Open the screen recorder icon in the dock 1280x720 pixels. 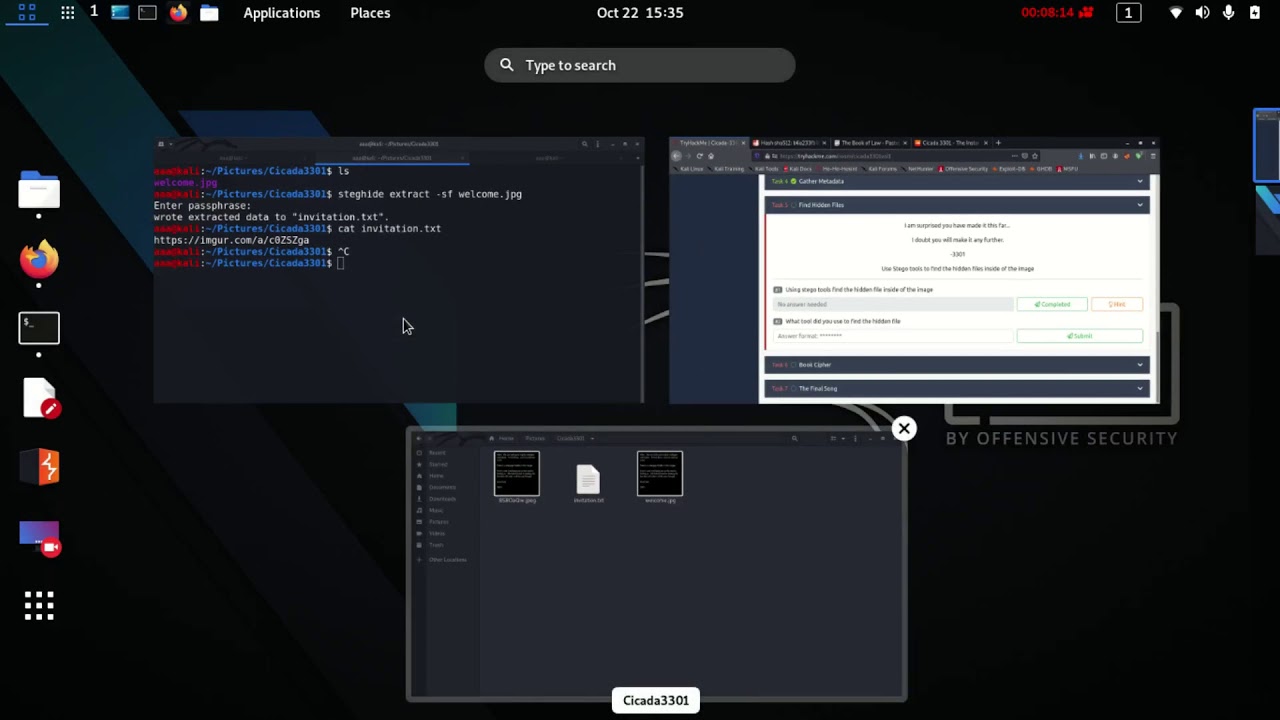point(39,536)
